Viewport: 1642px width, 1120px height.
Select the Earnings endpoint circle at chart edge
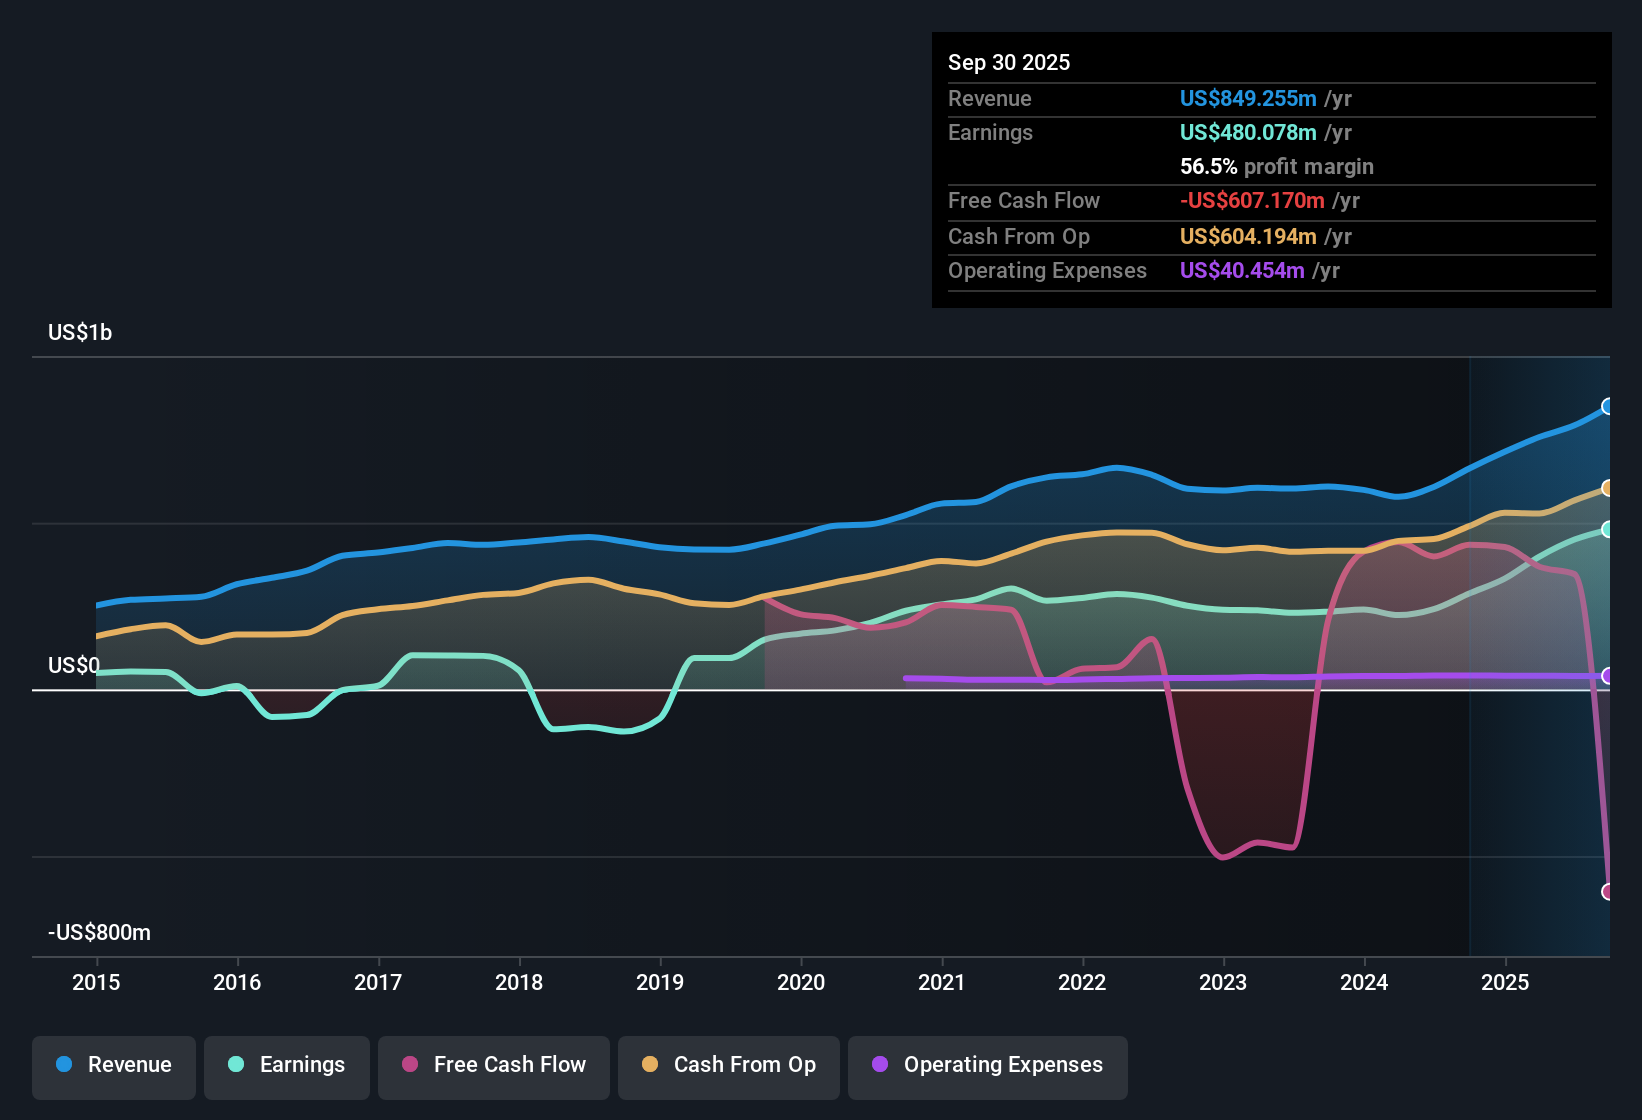pos(1608,530)
